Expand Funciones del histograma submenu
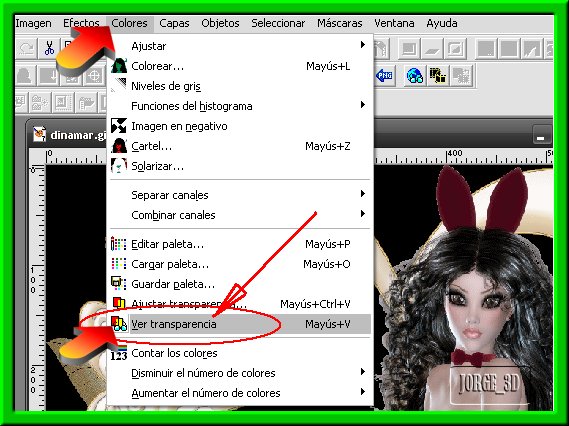The height and width of the screenshot is (426, 569). [240, 106]
